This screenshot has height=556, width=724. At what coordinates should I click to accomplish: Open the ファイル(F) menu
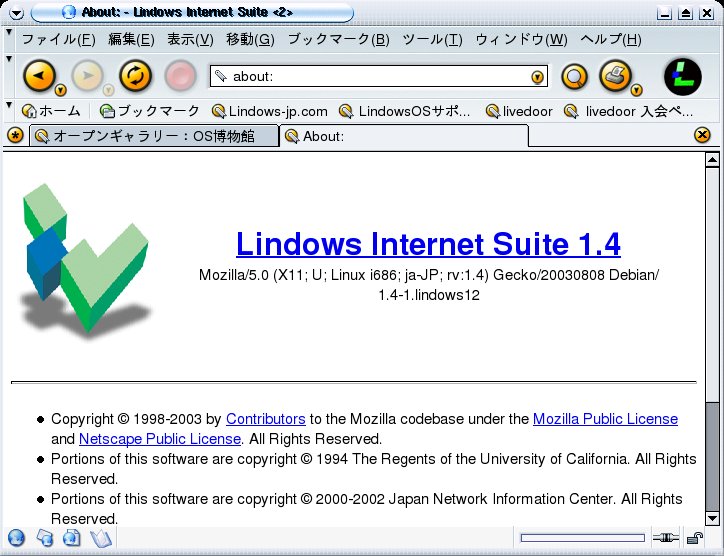click(x=59, y=40)
